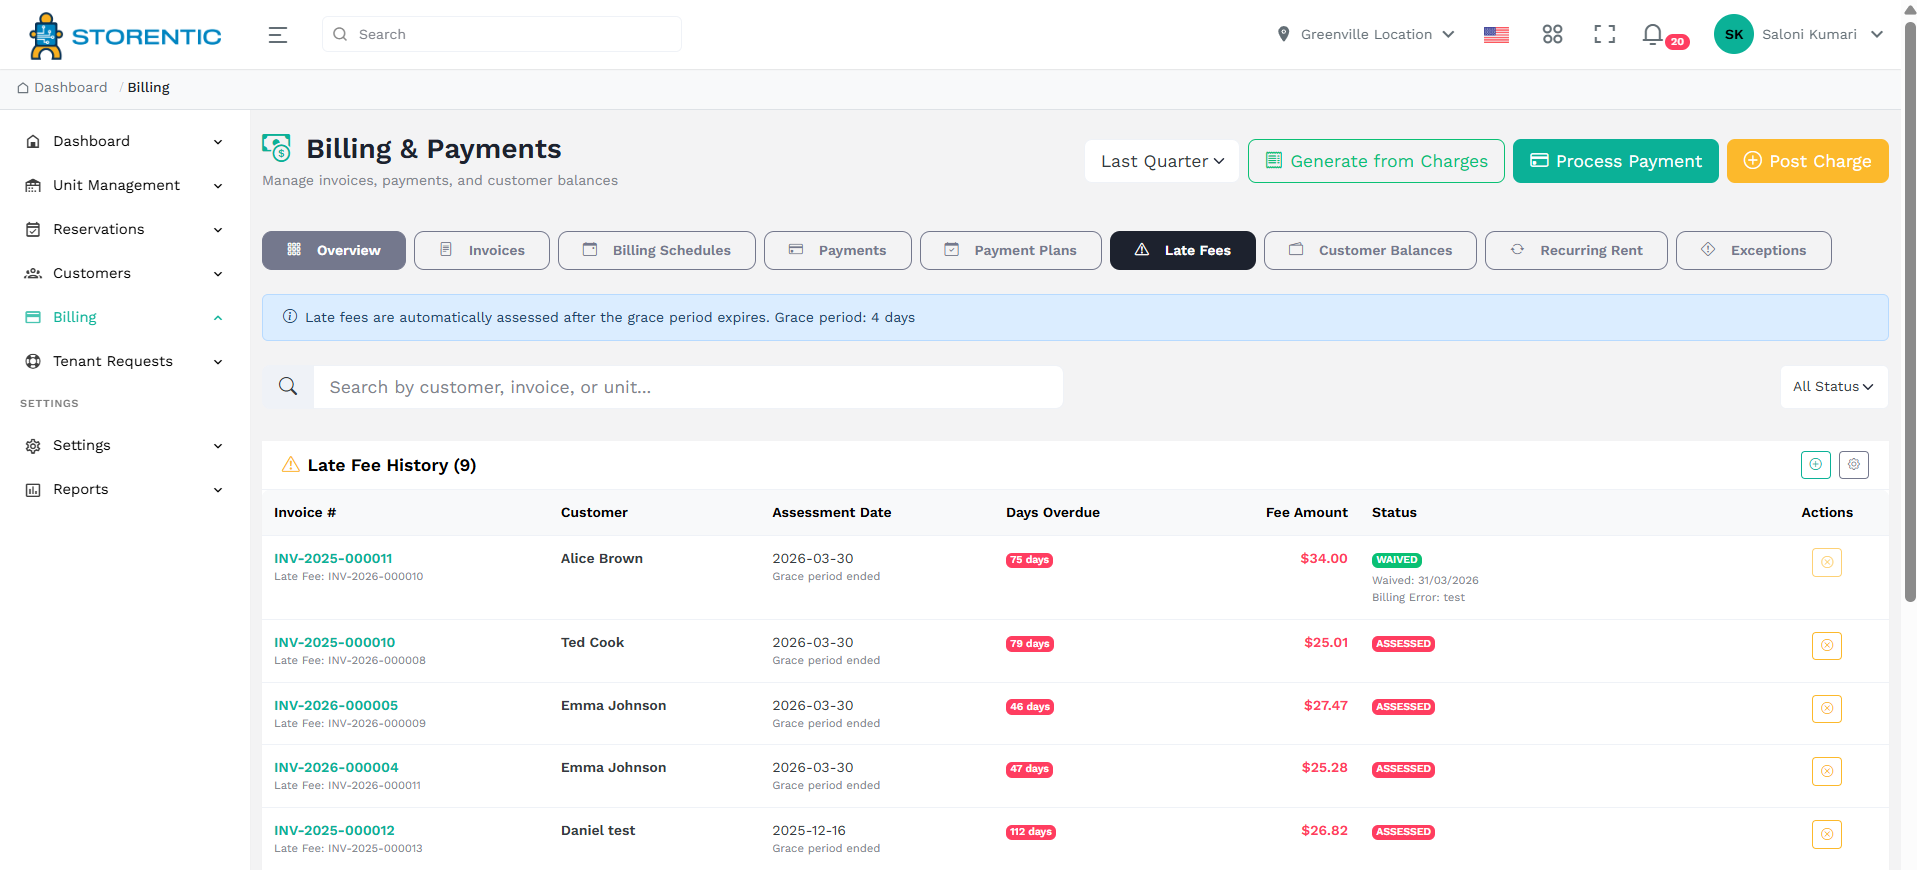Open invoice INV-2025-000012 link
The height and width of the screenshot is (870, 1917).
[x=334, y=831]
